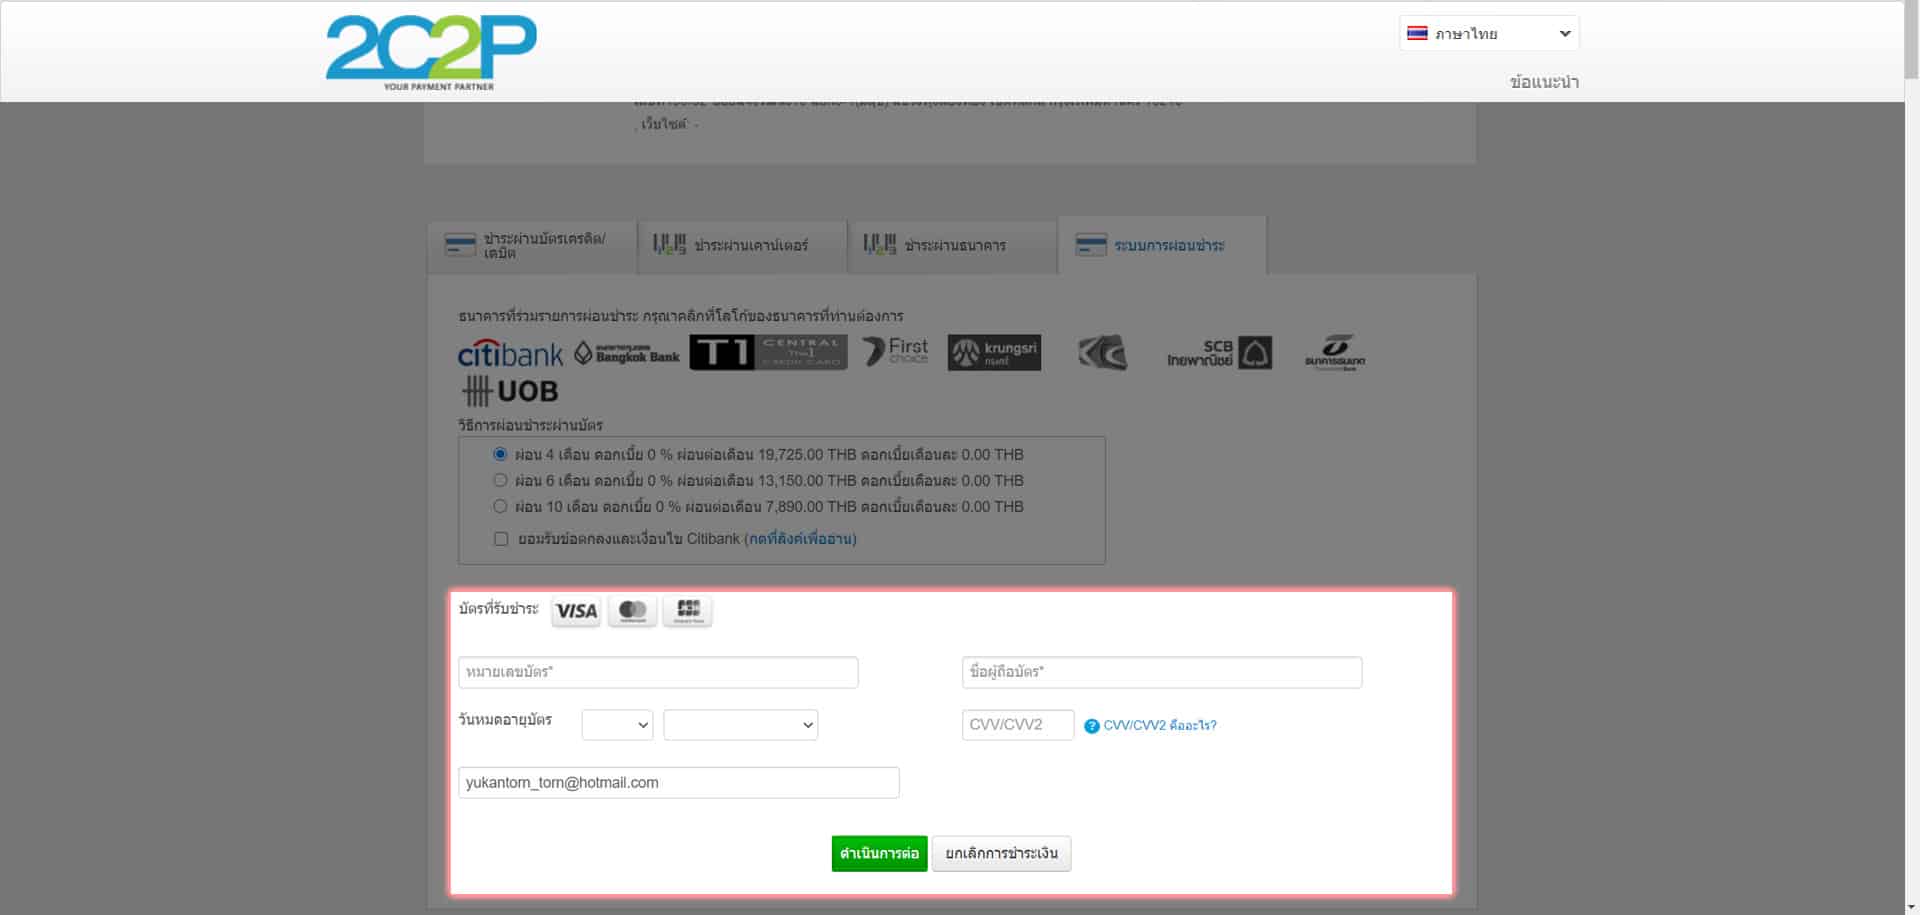This screenshot has width=1920, height=915.
Task: Select the Citibank logo
Action: 510,354
